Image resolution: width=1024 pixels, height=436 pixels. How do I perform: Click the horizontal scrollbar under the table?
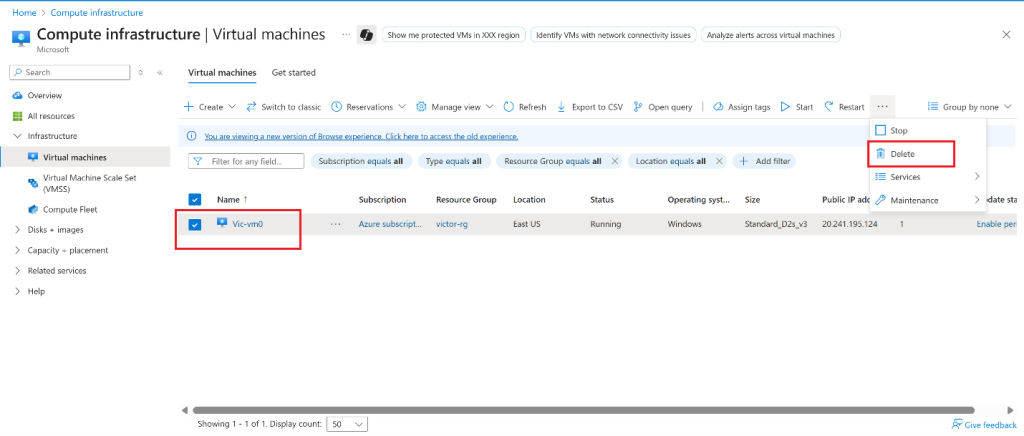tap(584, 410)
